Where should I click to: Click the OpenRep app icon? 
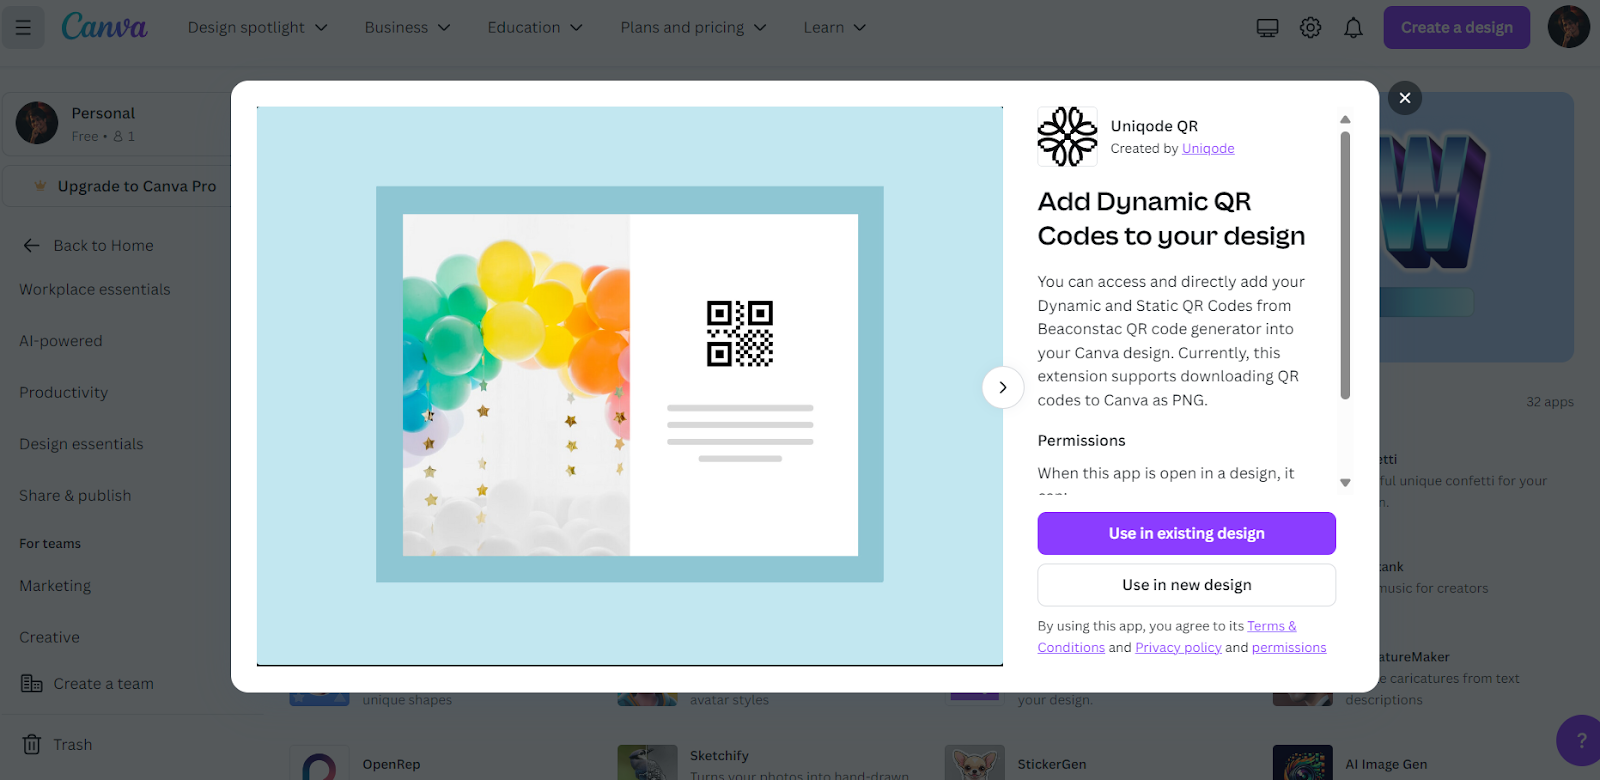pos(319,763)
